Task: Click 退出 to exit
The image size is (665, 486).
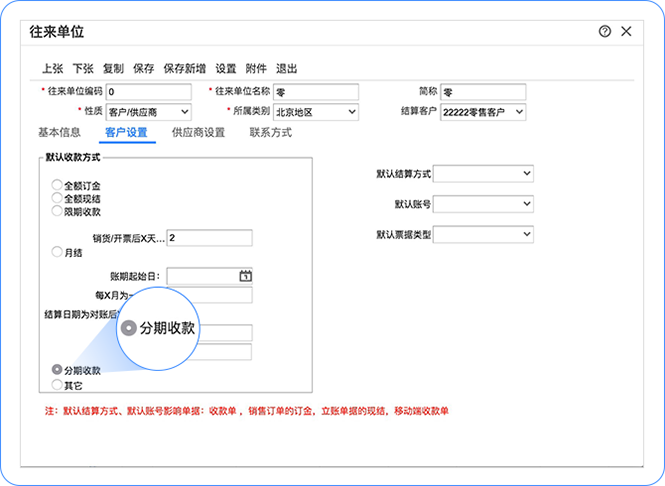Action: [287, 68]
